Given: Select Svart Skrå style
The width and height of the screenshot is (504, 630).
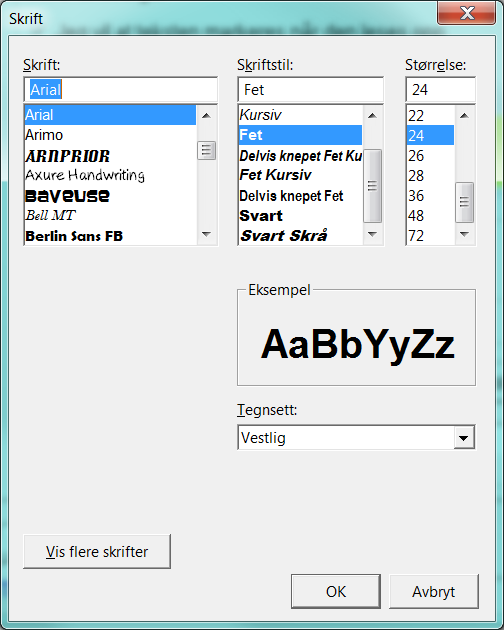Looking at the screenshot, I should point(300,236).
